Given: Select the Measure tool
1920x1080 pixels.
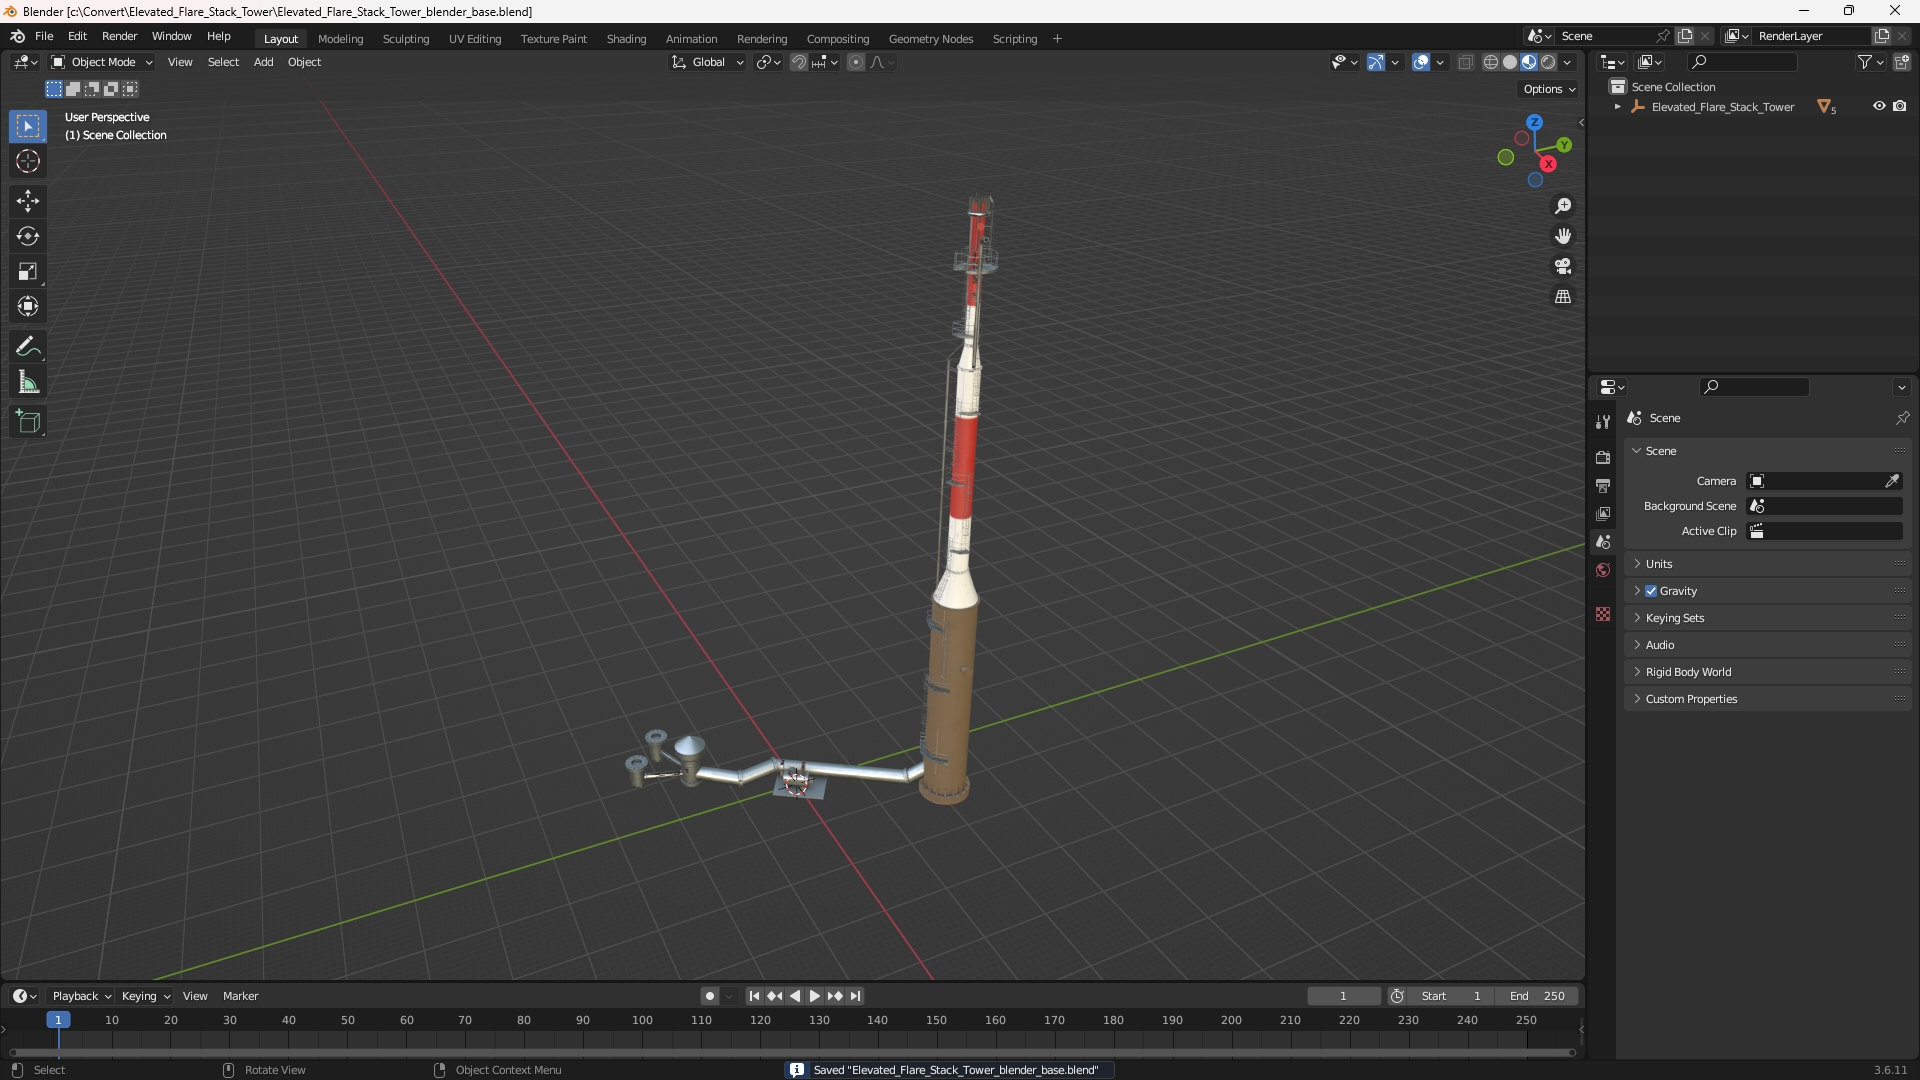Looking at the screenshot, I should (28, 382).
